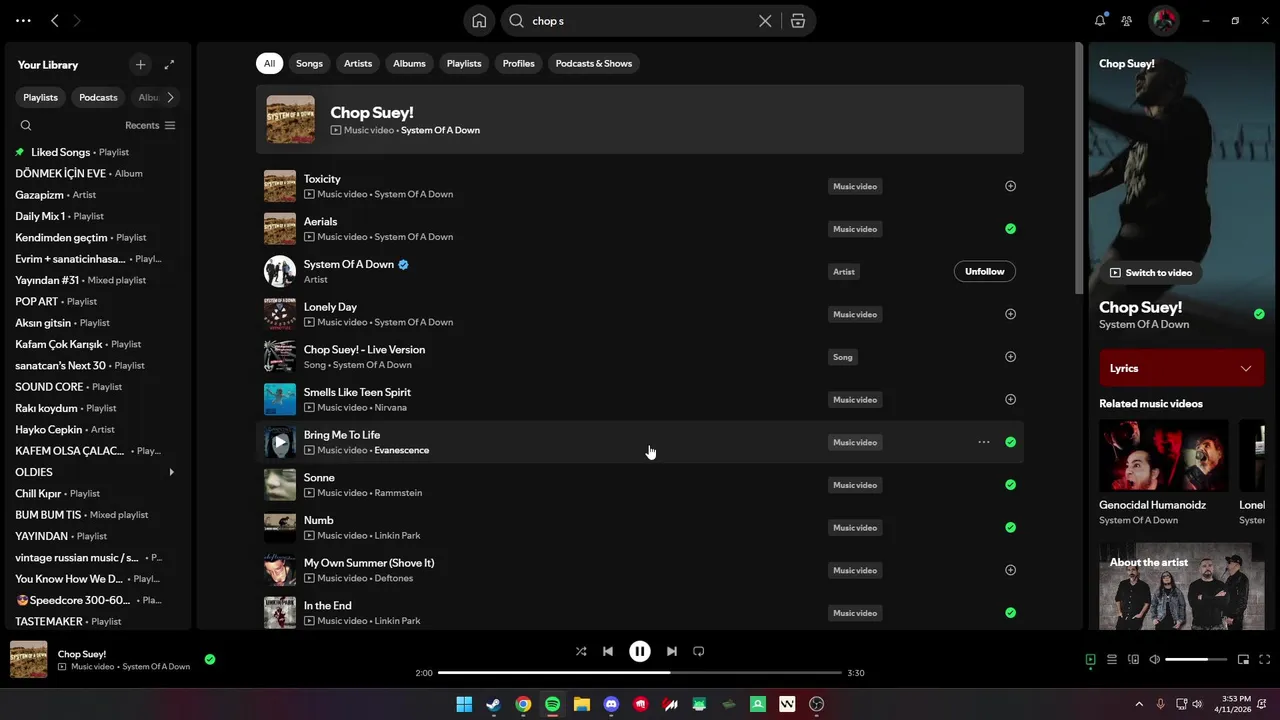Screen dimensions: 1280x720
Task: Mute the Spotify volume
Action: 1155,660
